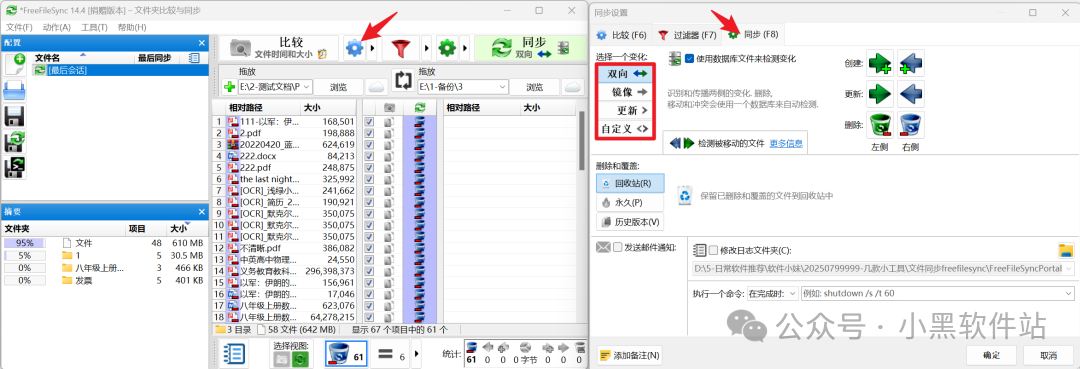Click the right cloud storage icon
Image resolution: width=1080 pixels, height=369 pixels.
coord(572,87)
